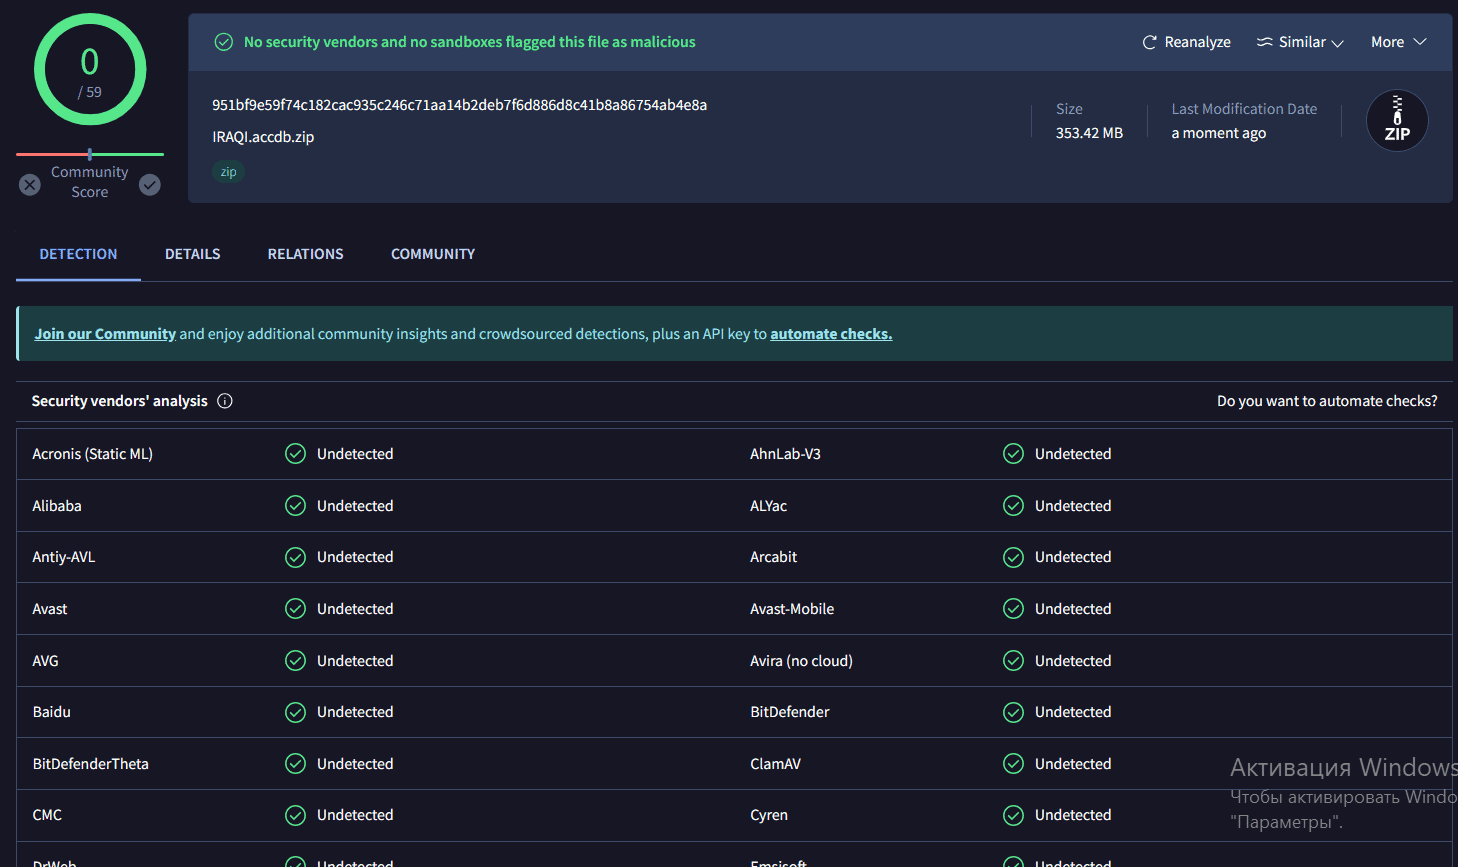Screen dimensions: 1458x867
Task: Open the Similar dropdown
Action: (x=1297, y=41)
